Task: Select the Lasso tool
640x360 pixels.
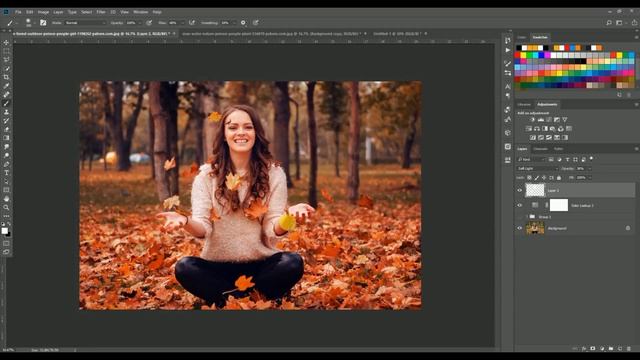Action: tap(6, 60)
